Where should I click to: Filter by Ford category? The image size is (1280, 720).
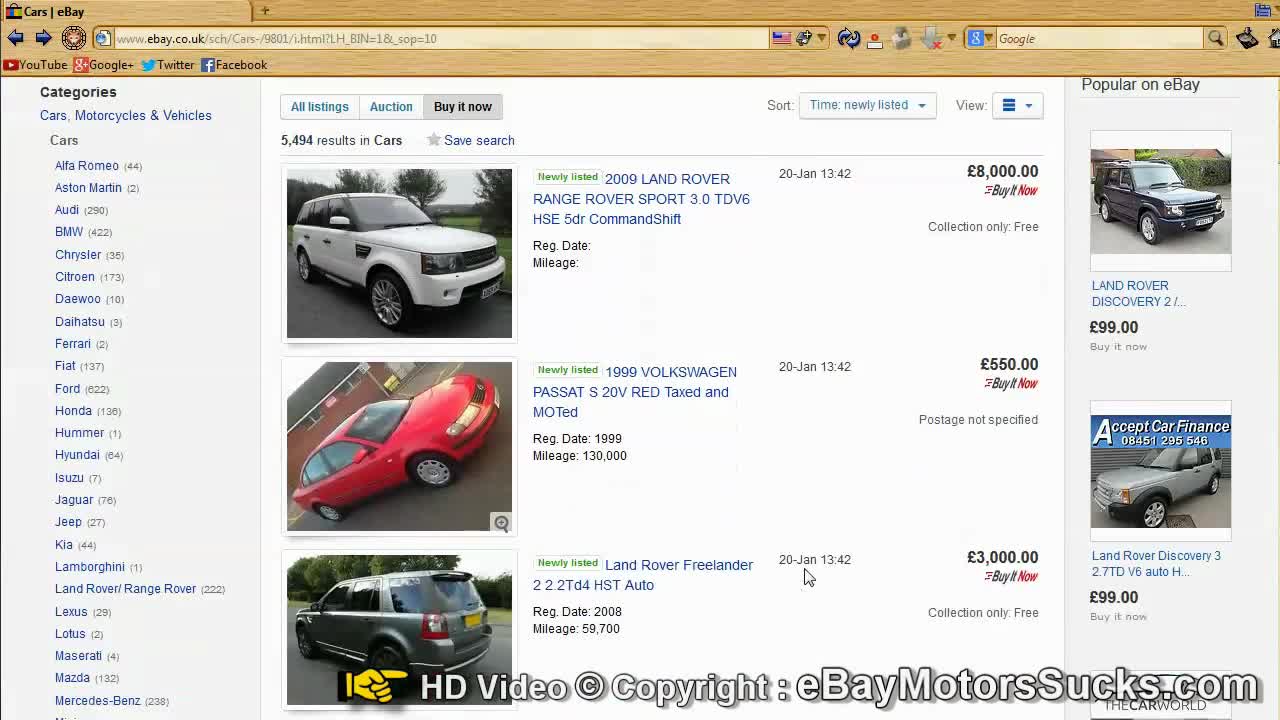point(67,388)
